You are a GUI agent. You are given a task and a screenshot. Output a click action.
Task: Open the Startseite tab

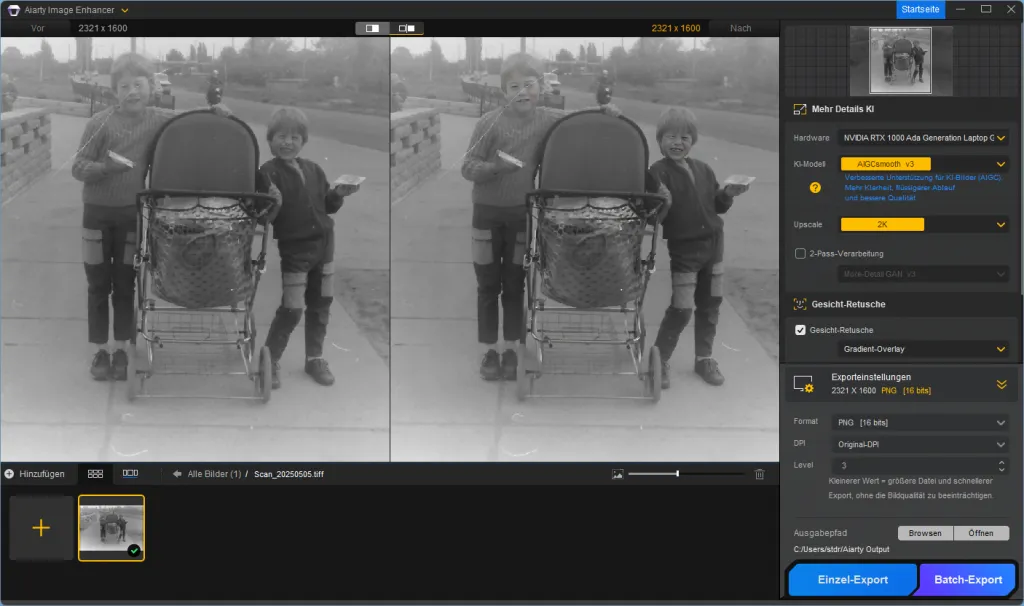pyautogui.click(x=919, y=9)
